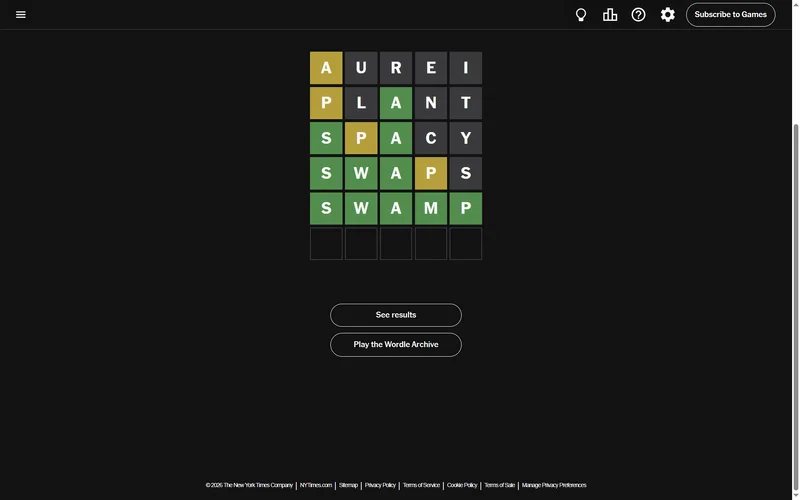Click the gray C tile in SPACY row
The width and height of the screenshot is (800, 500).
pos(431,138)
